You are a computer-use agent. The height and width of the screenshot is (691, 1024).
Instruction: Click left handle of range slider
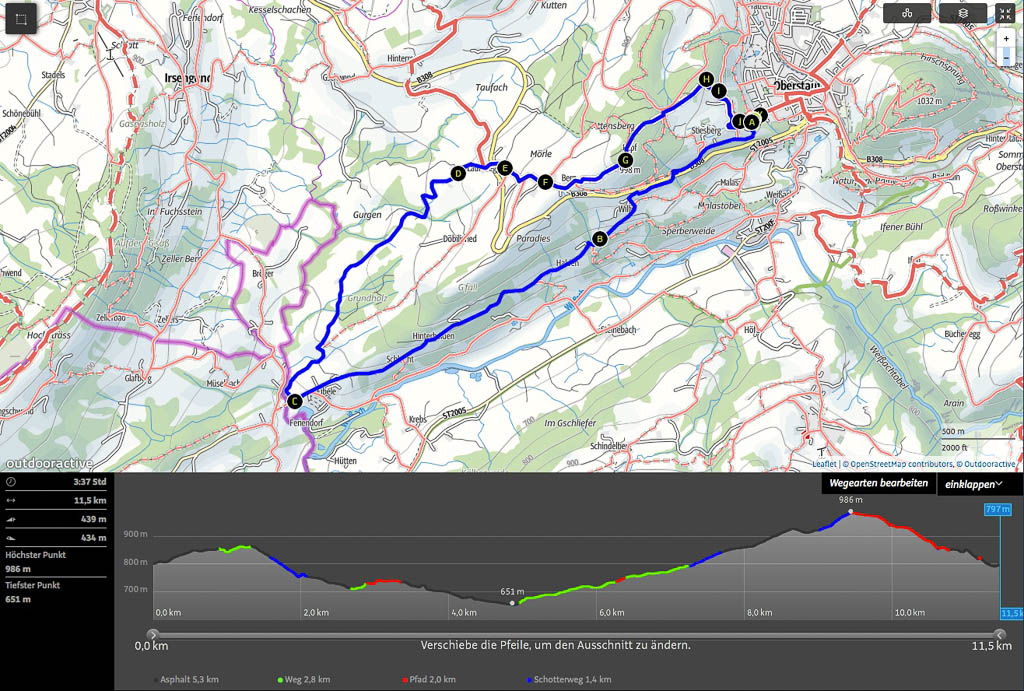[152, 634]
